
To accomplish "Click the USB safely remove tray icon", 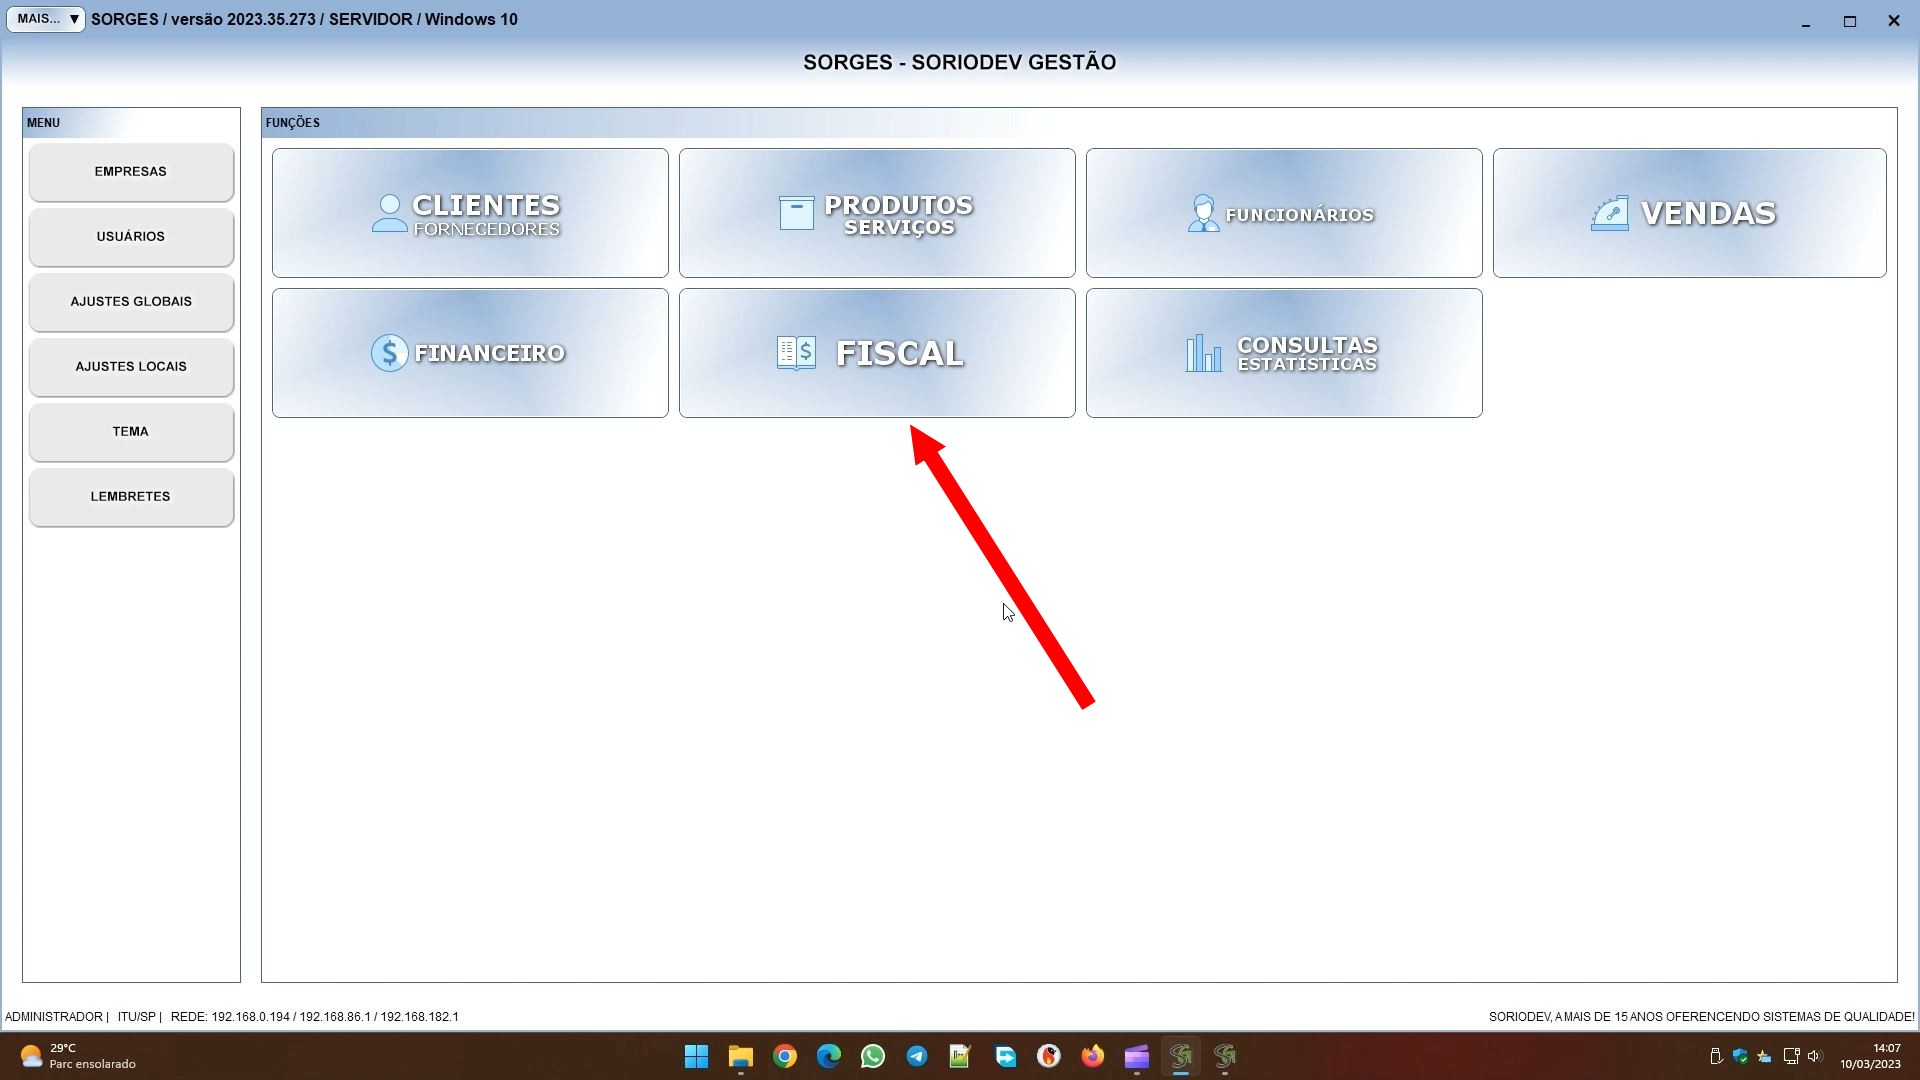I will 1716,1056.
